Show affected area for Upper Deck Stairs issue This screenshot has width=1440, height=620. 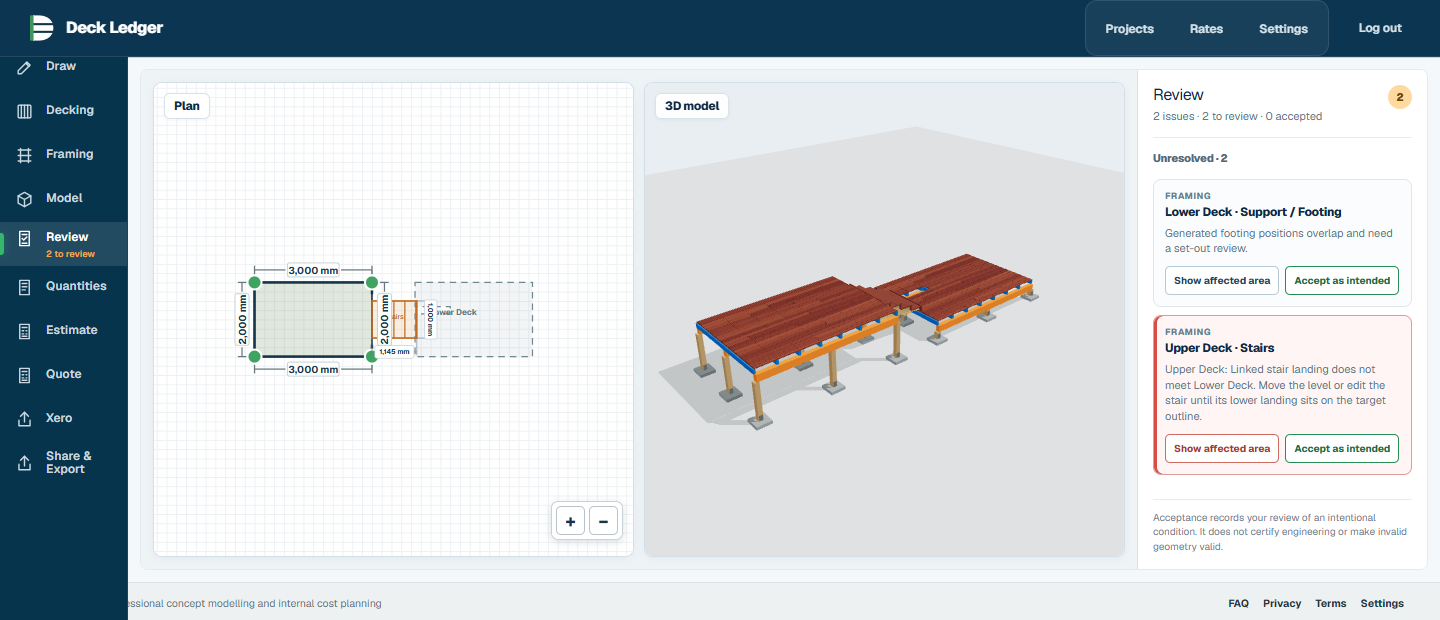pos(1222,449)
